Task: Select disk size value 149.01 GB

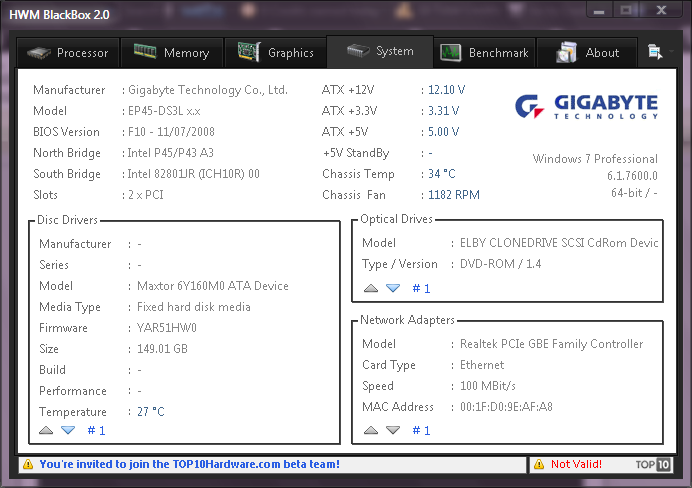Action: 162,349
